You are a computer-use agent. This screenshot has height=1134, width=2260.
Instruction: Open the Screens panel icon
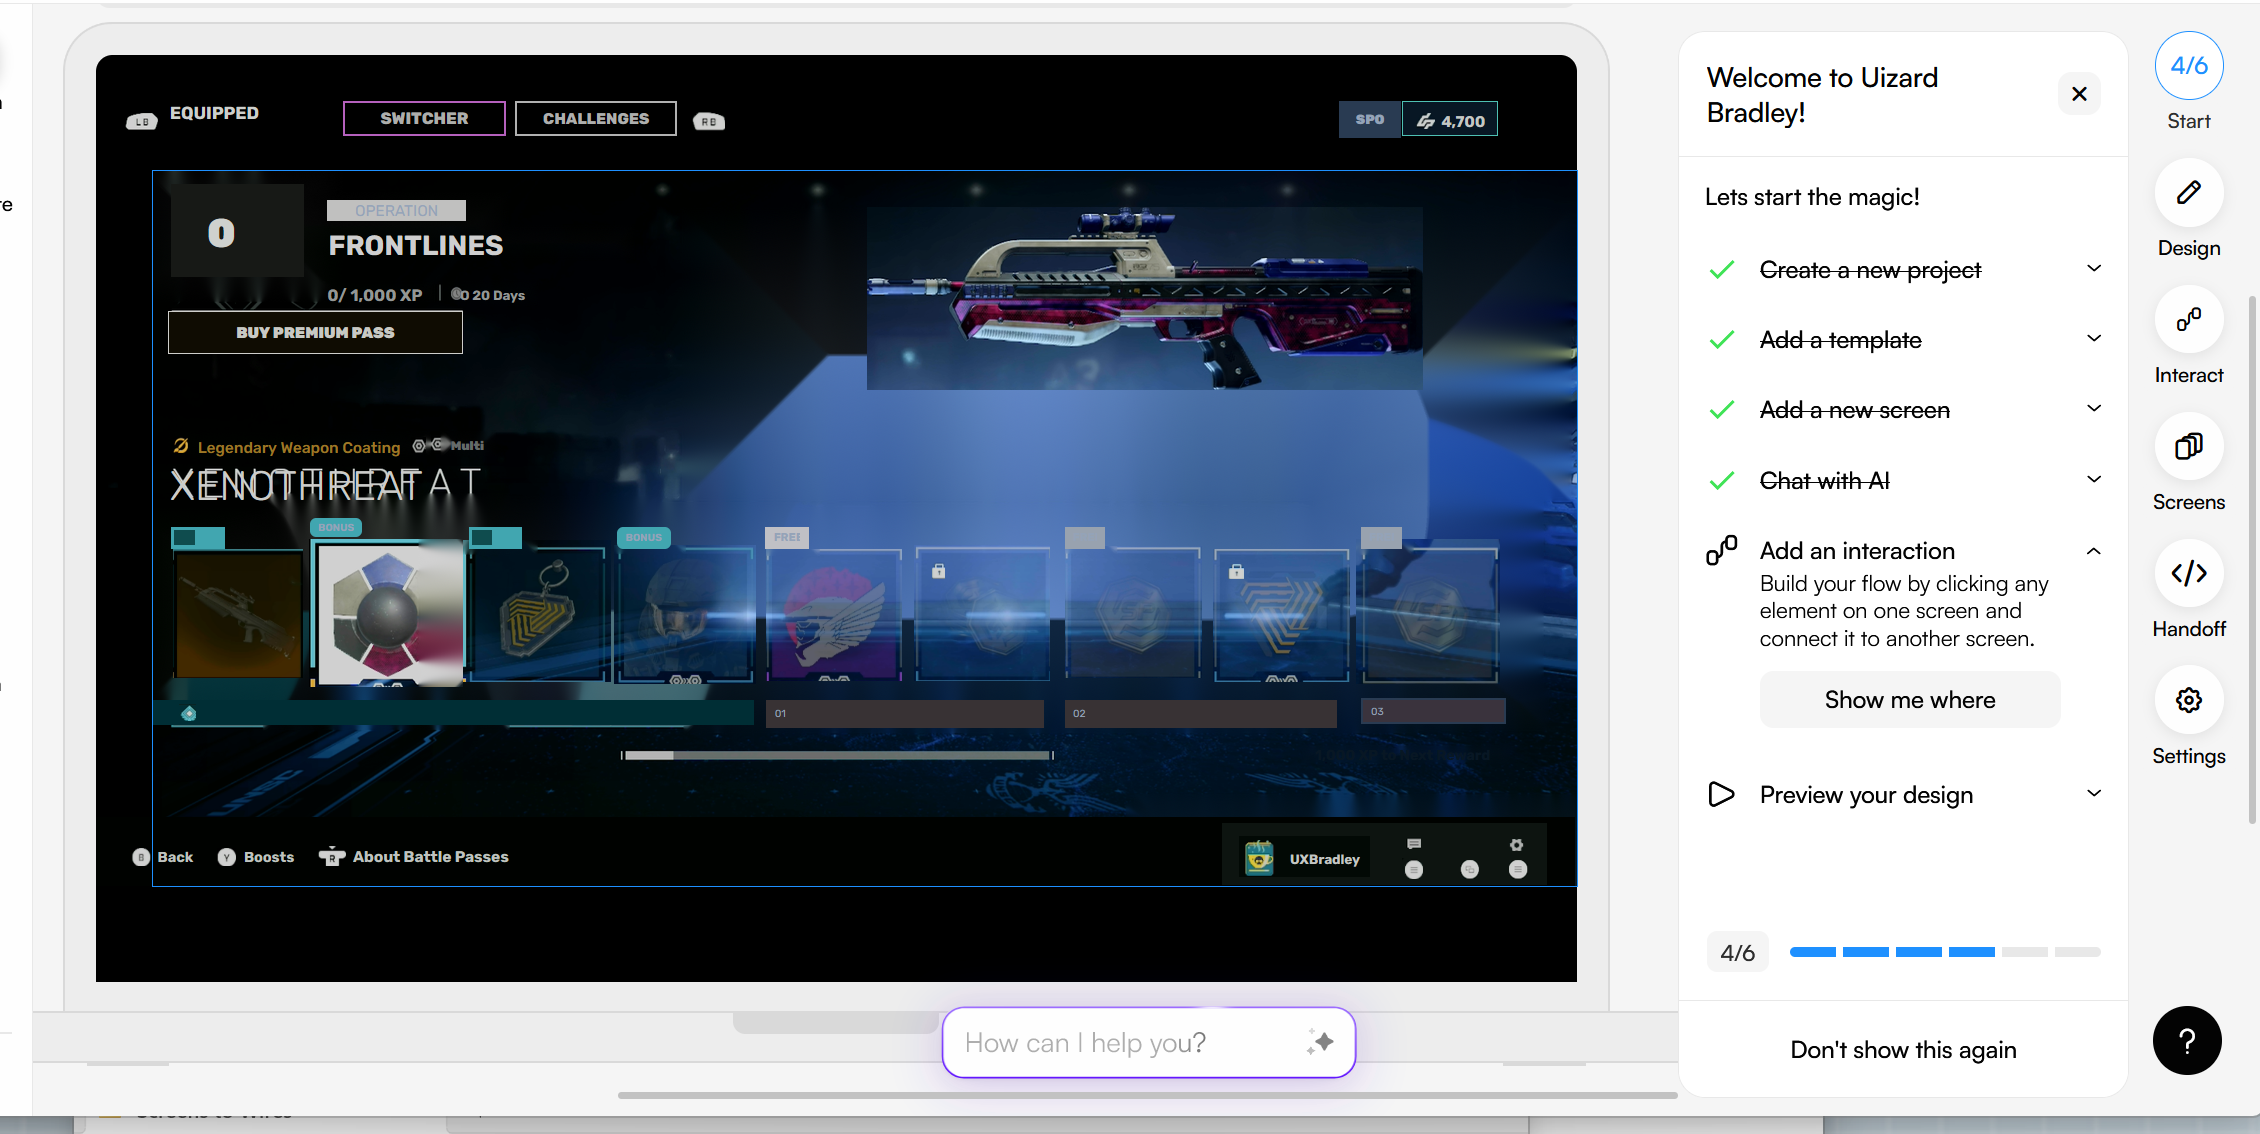point(2188,446)
